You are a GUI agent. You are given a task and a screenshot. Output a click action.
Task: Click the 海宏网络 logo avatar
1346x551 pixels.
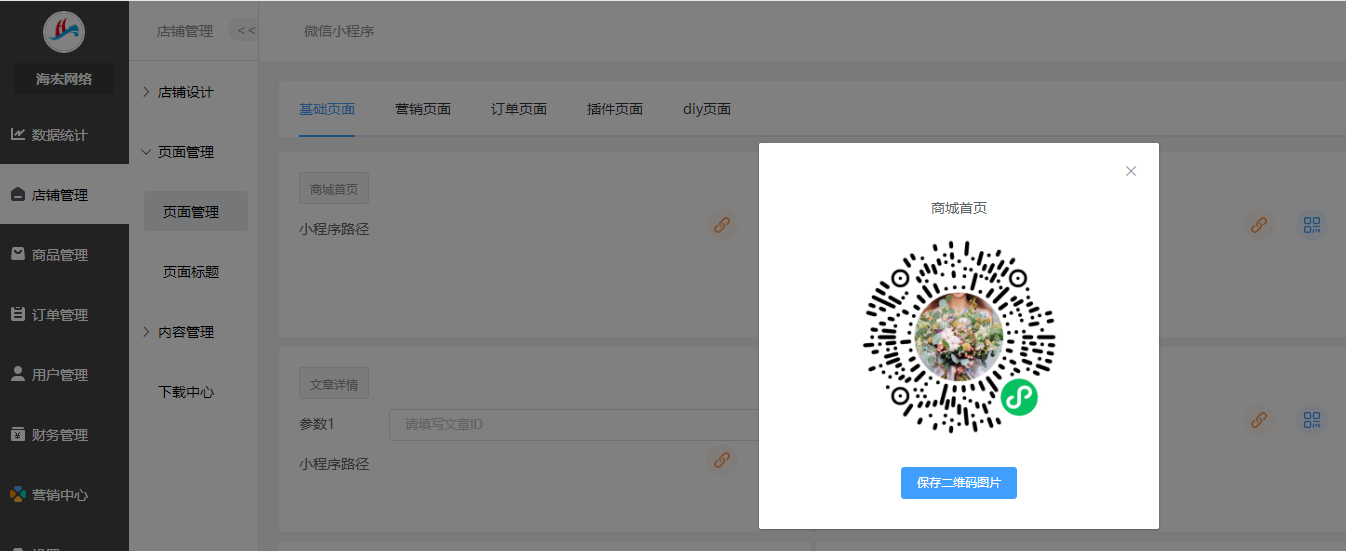point(64,31)
